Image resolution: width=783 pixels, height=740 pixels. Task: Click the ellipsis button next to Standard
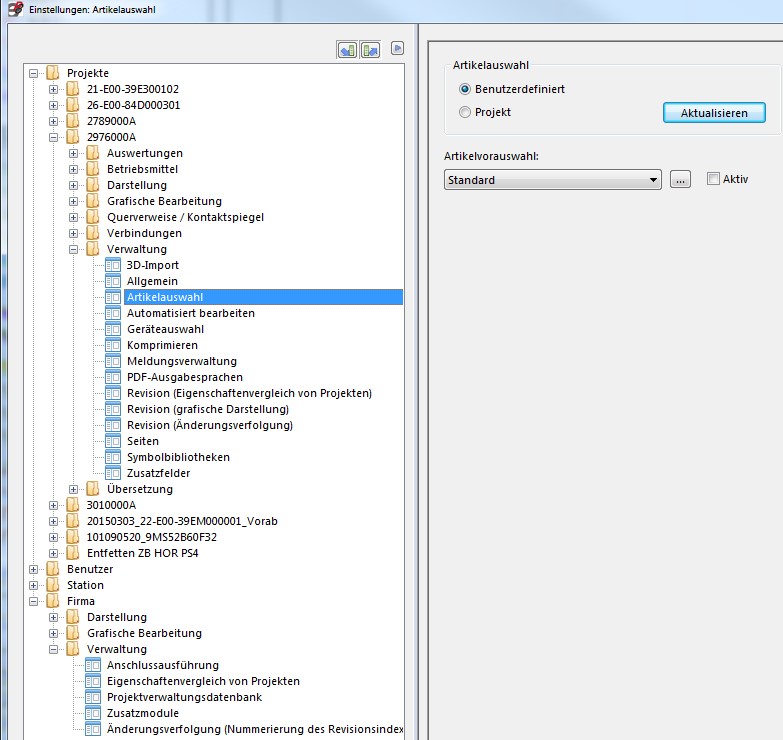(680, 179)
